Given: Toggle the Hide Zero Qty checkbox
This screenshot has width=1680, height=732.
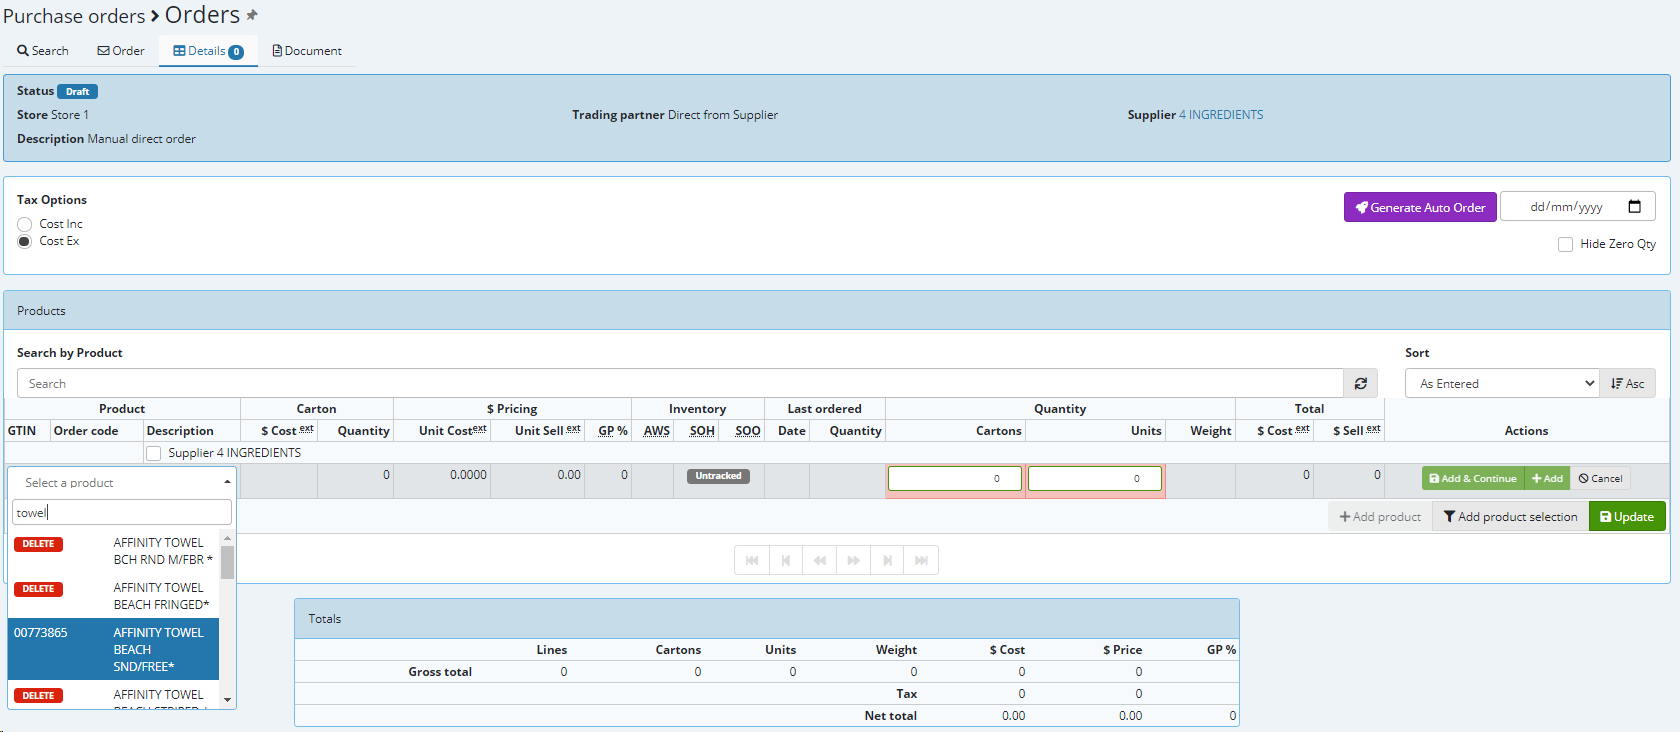Looking at the screenshot, I should point(1566,244).
